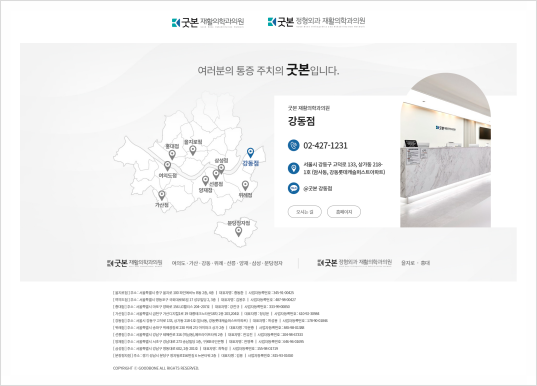Click the 가산 footer branch link
Screen dimensions: 537x386
pyautogui.click(x=193, y=263)
